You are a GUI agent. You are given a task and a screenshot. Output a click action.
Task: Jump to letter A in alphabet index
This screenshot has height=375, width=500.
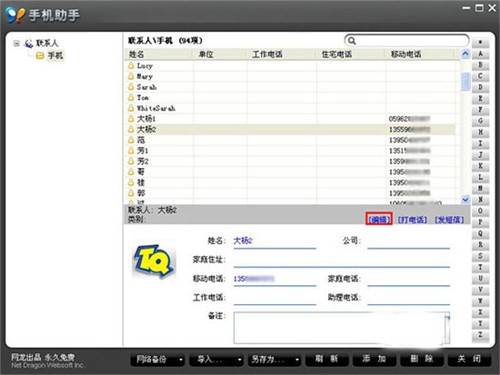480,54
